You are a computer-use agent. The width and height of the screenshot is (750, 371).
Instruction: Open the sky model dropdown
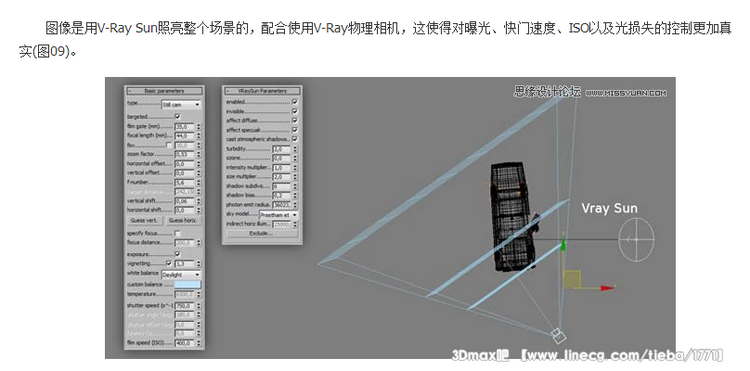pyautogui.click(x=278, y=215)
